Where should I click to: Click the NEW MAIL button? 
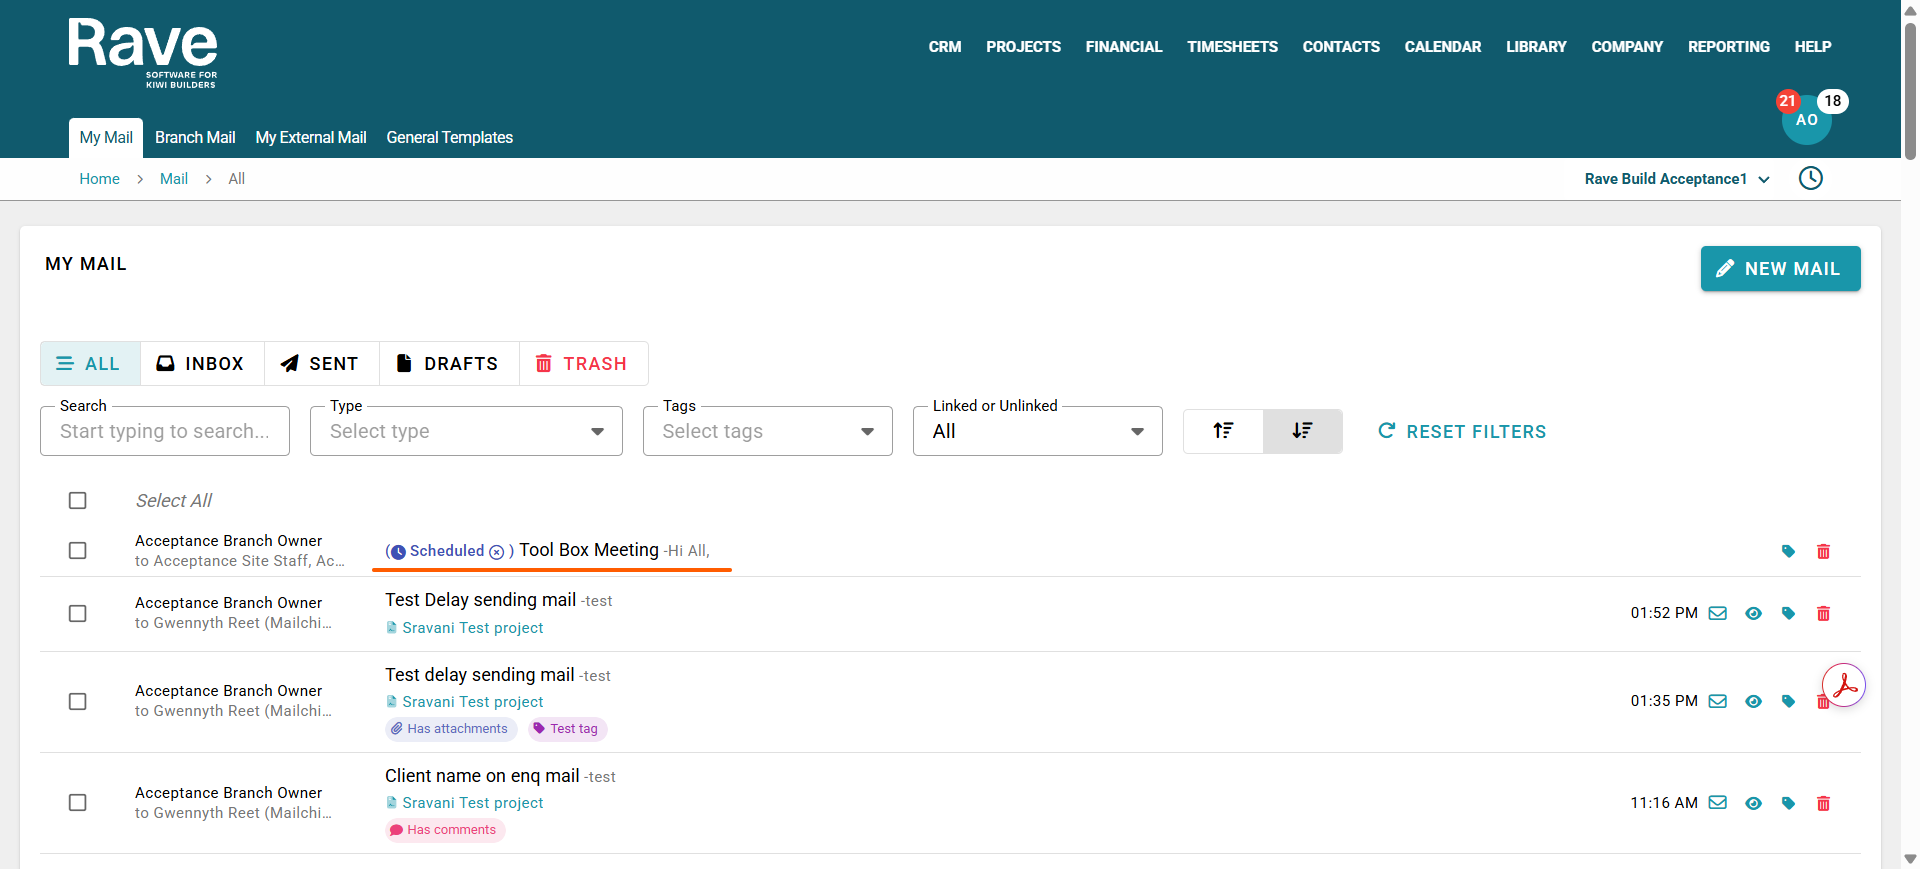point(1780,268)
